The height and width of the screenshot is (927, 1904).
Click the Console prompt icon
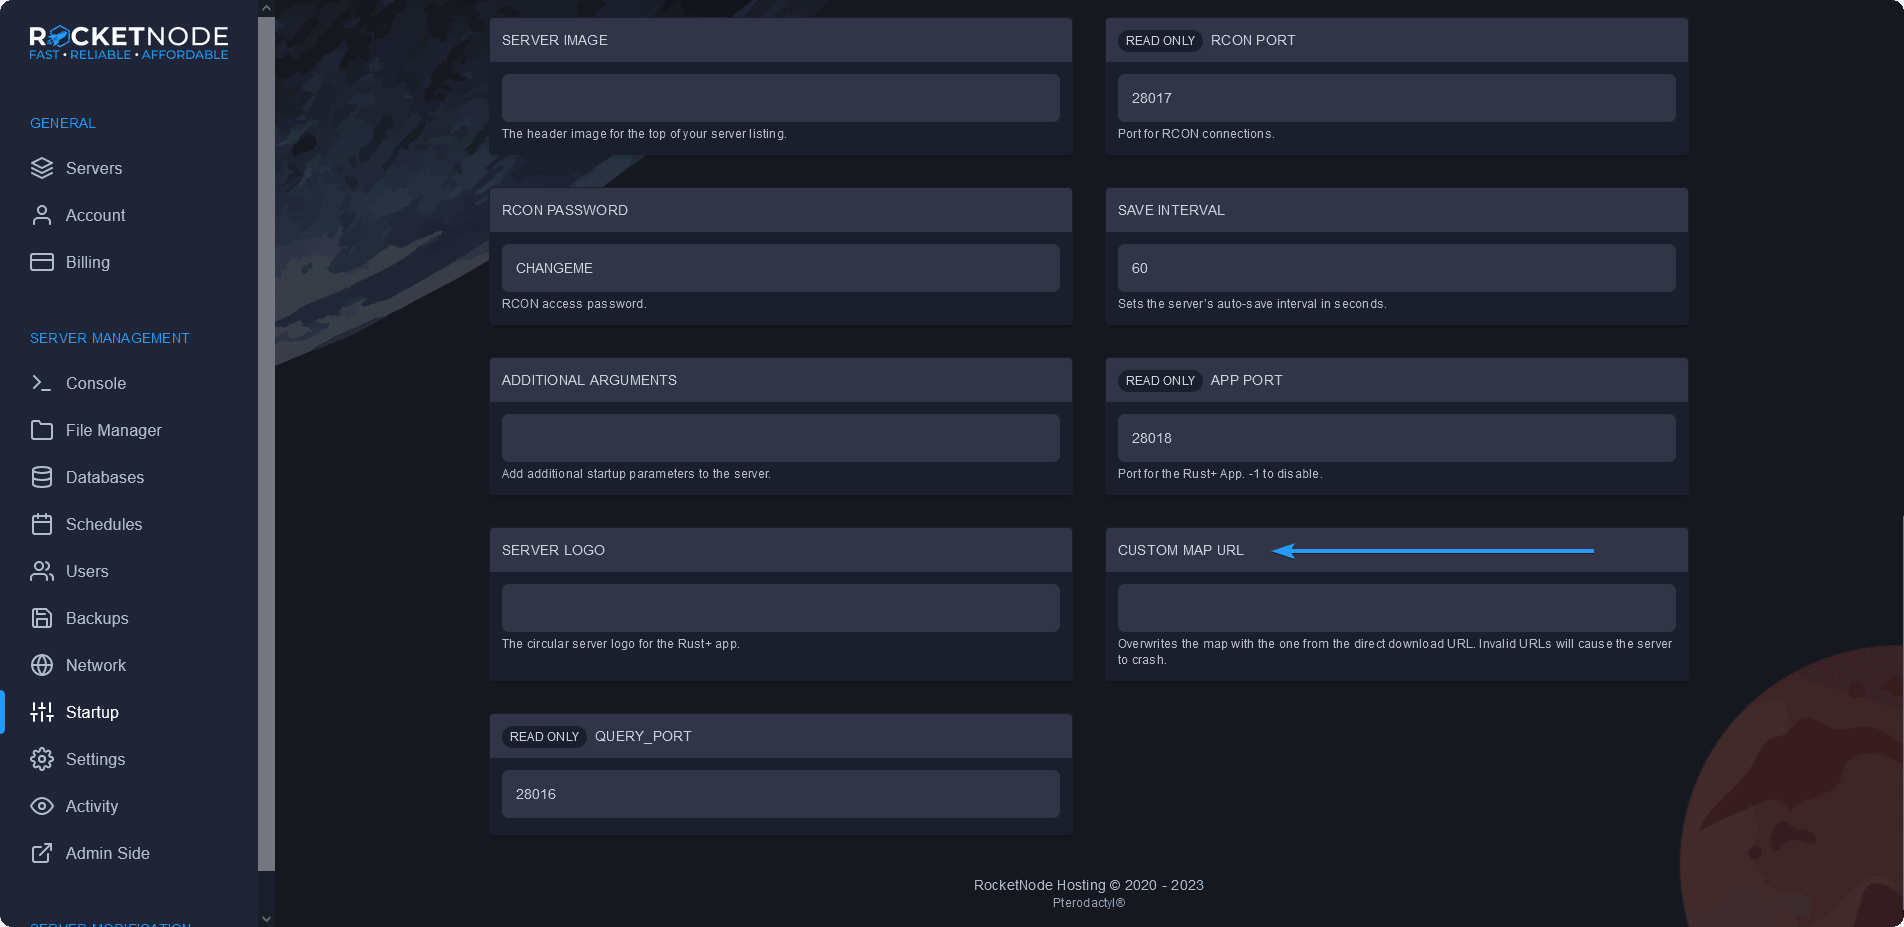(x=42, y=383)
